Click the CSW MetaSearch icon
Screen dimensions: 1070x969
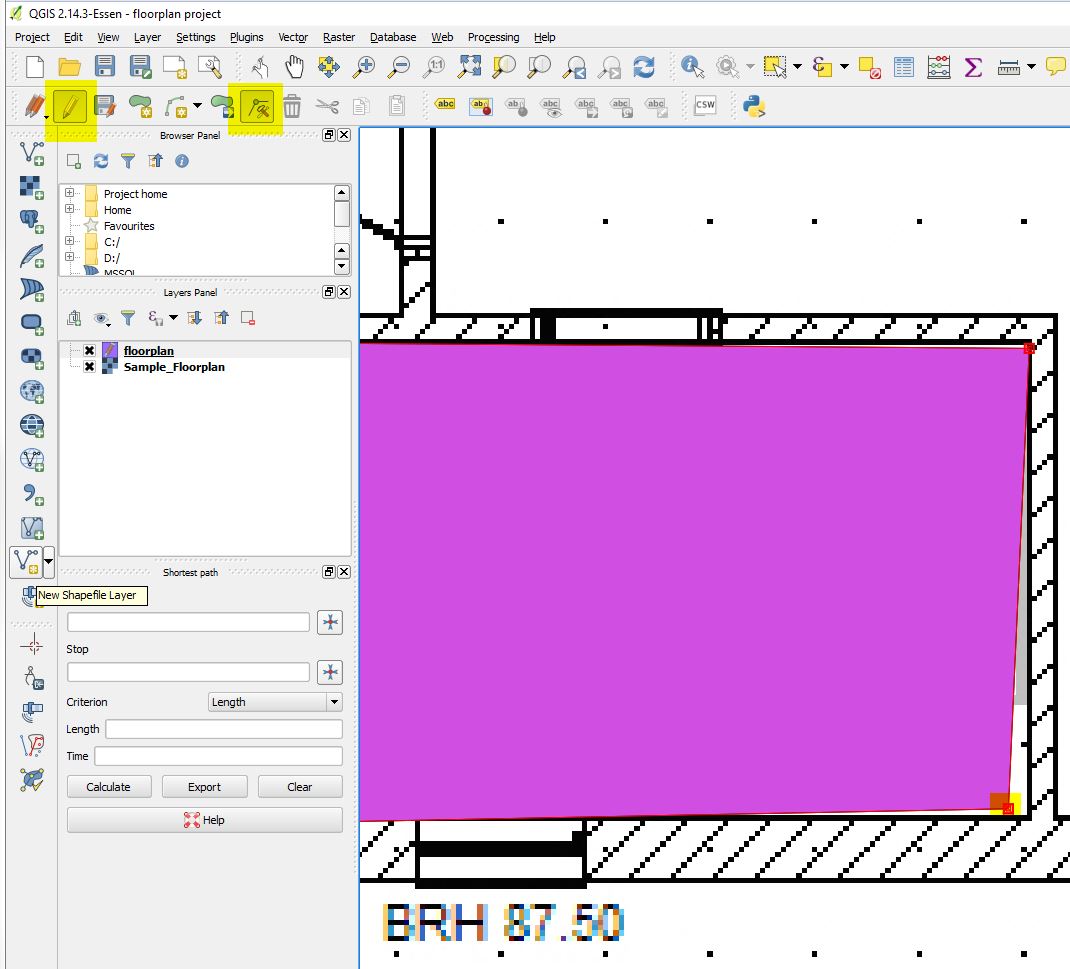(x=705, y=104)
